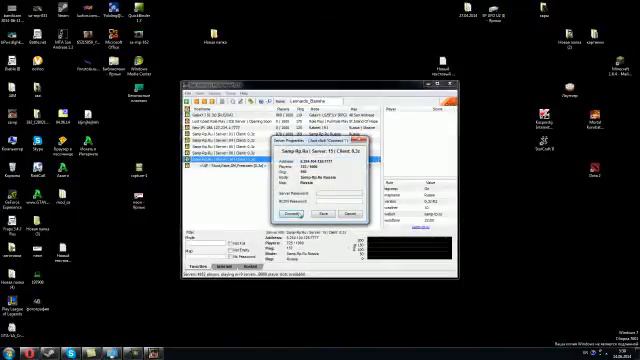Image resolution: width=640 pixels, height=360 pixels.
Task: Toggle the Not Full filter checkbox
Action: [230, 244]
